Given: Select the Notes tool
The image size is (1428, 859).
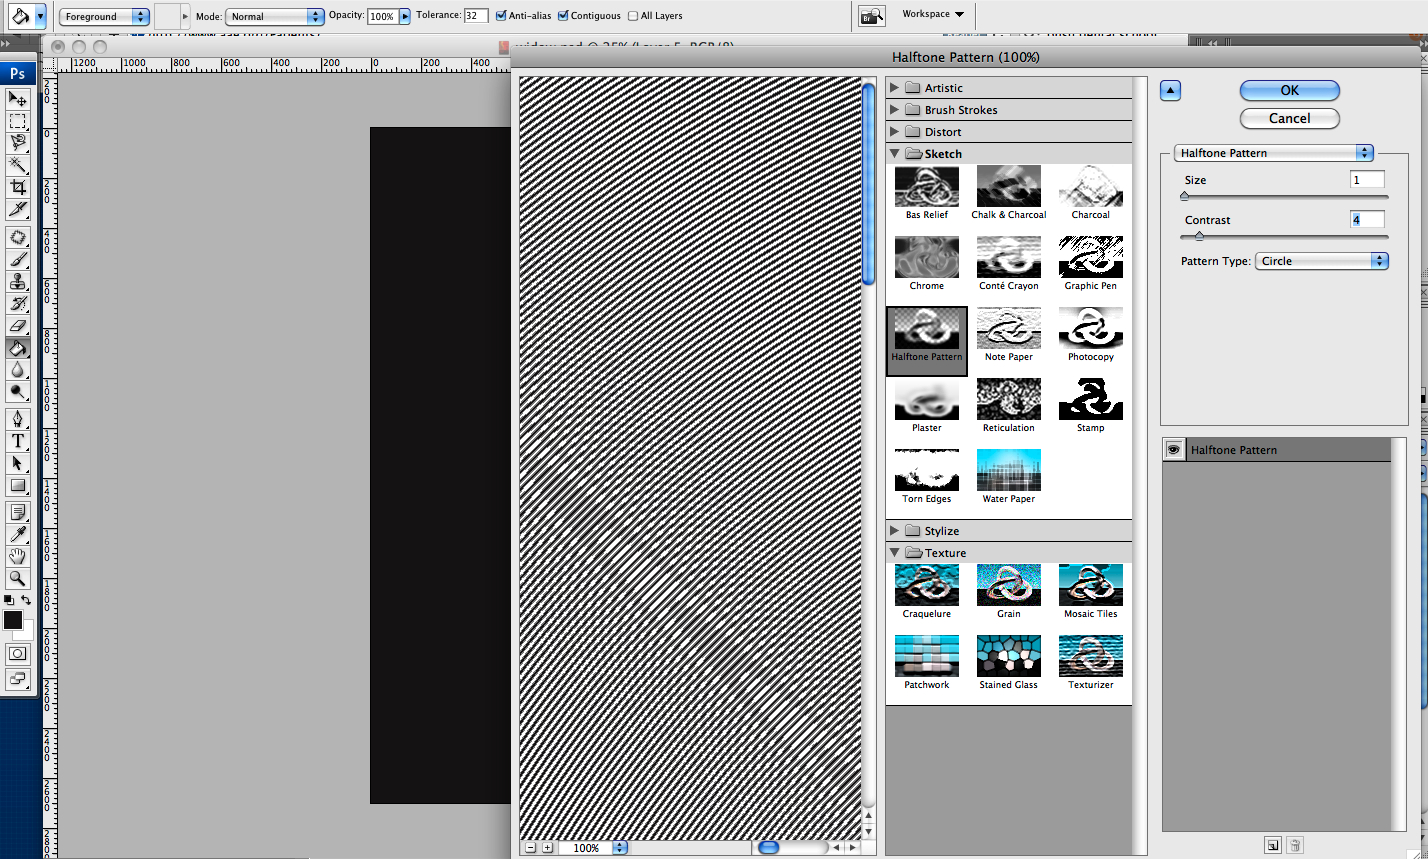Looking at the screenshot, I should [18, 512].
